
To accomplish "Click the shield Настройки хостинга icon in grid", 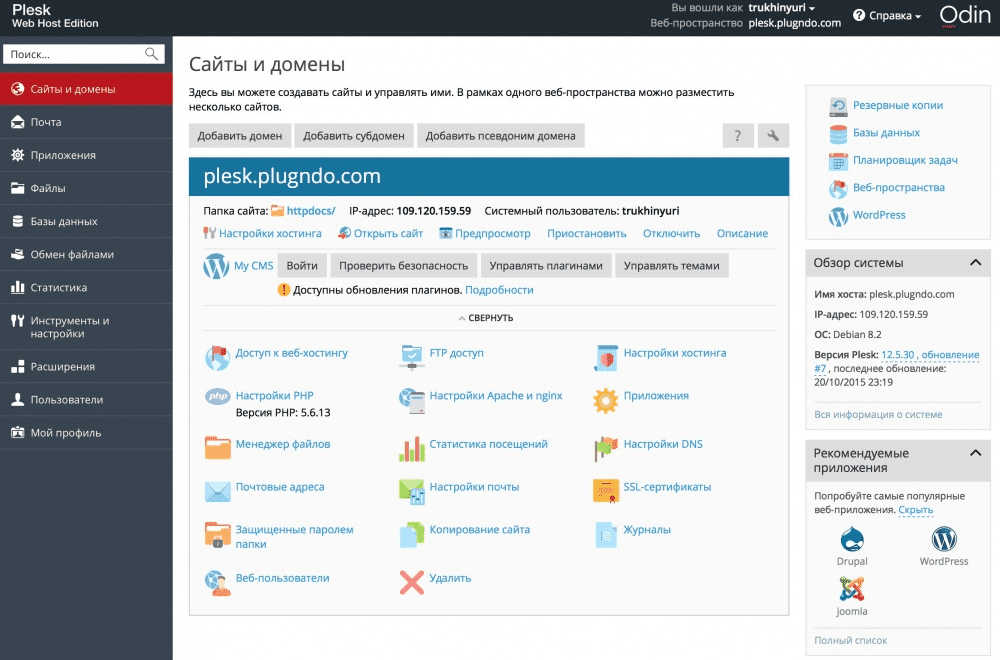I will pyautogui.click(x=605, y=358).
